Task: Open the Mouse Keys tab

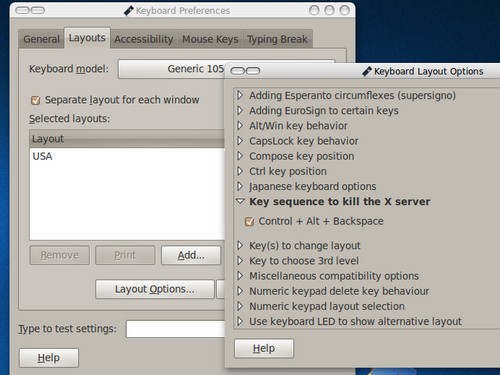Action: 210,39
